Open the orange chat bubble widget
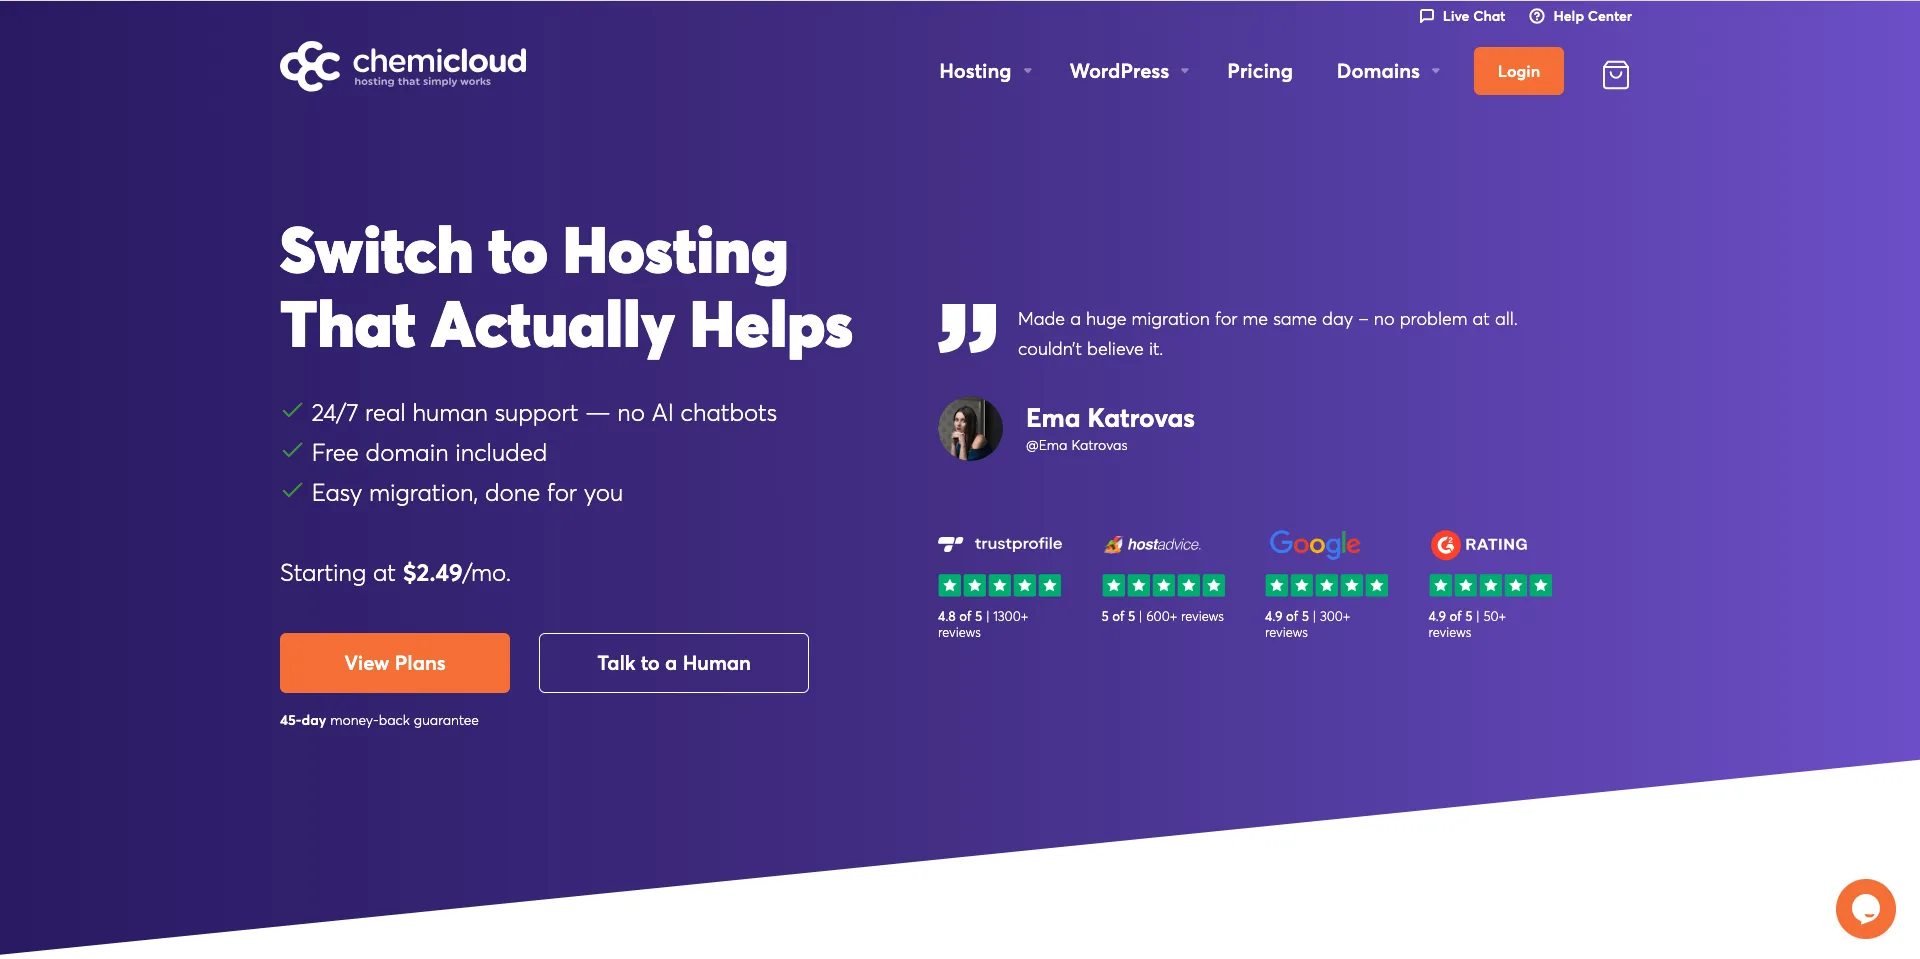The height and width of the screenshot is (959, 1920). point(1865,908)
